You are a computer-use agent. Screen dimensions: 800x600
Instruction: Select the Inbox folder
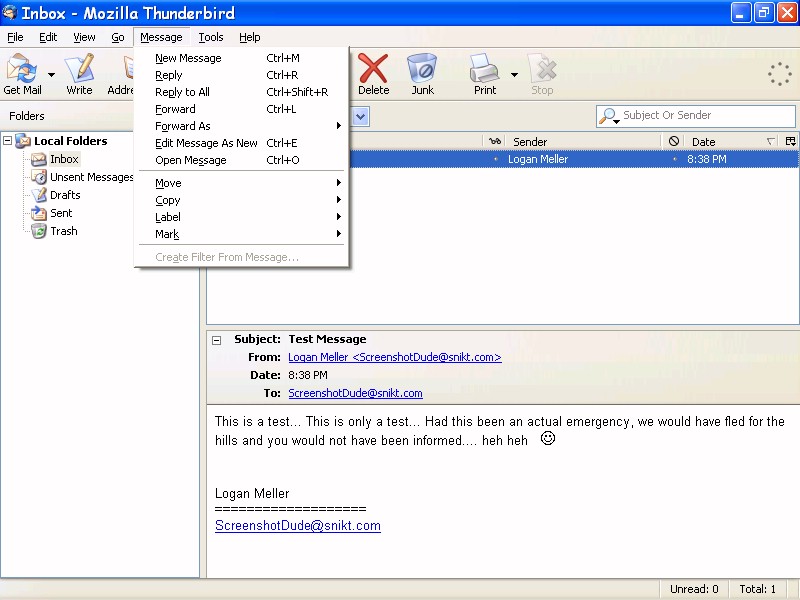coord(55,159)
